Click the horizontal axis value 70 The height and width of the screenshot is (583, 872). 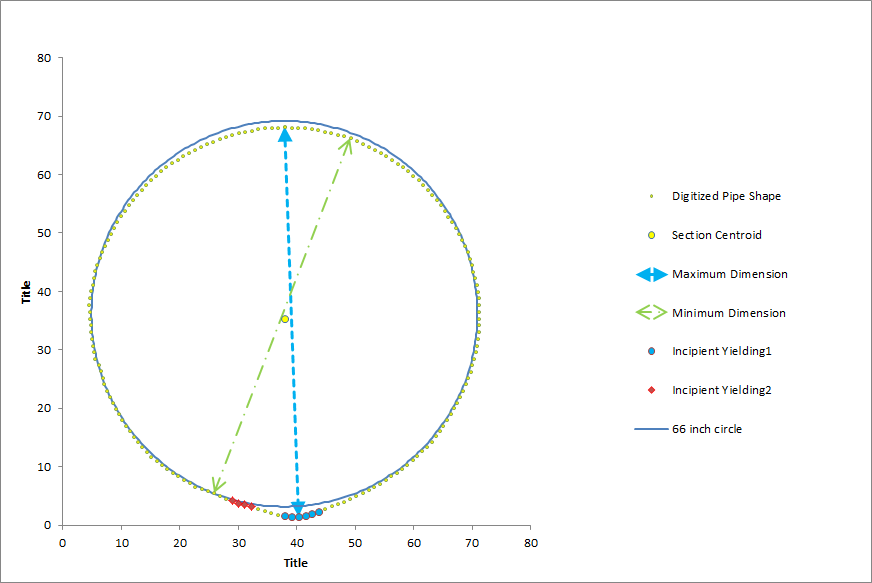pos(472,543)
